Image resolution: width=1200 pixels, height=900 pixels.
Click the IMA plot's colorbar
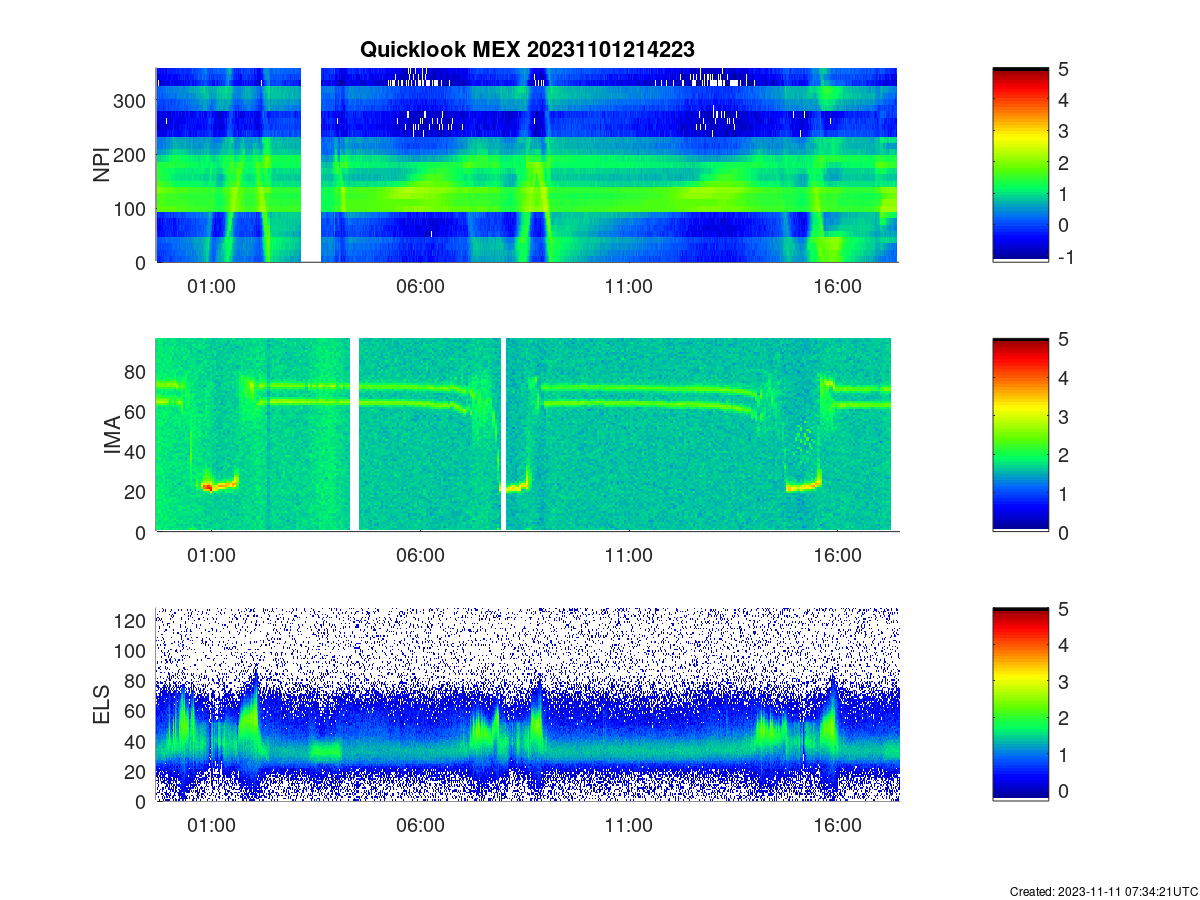(x=1021, y=435)
